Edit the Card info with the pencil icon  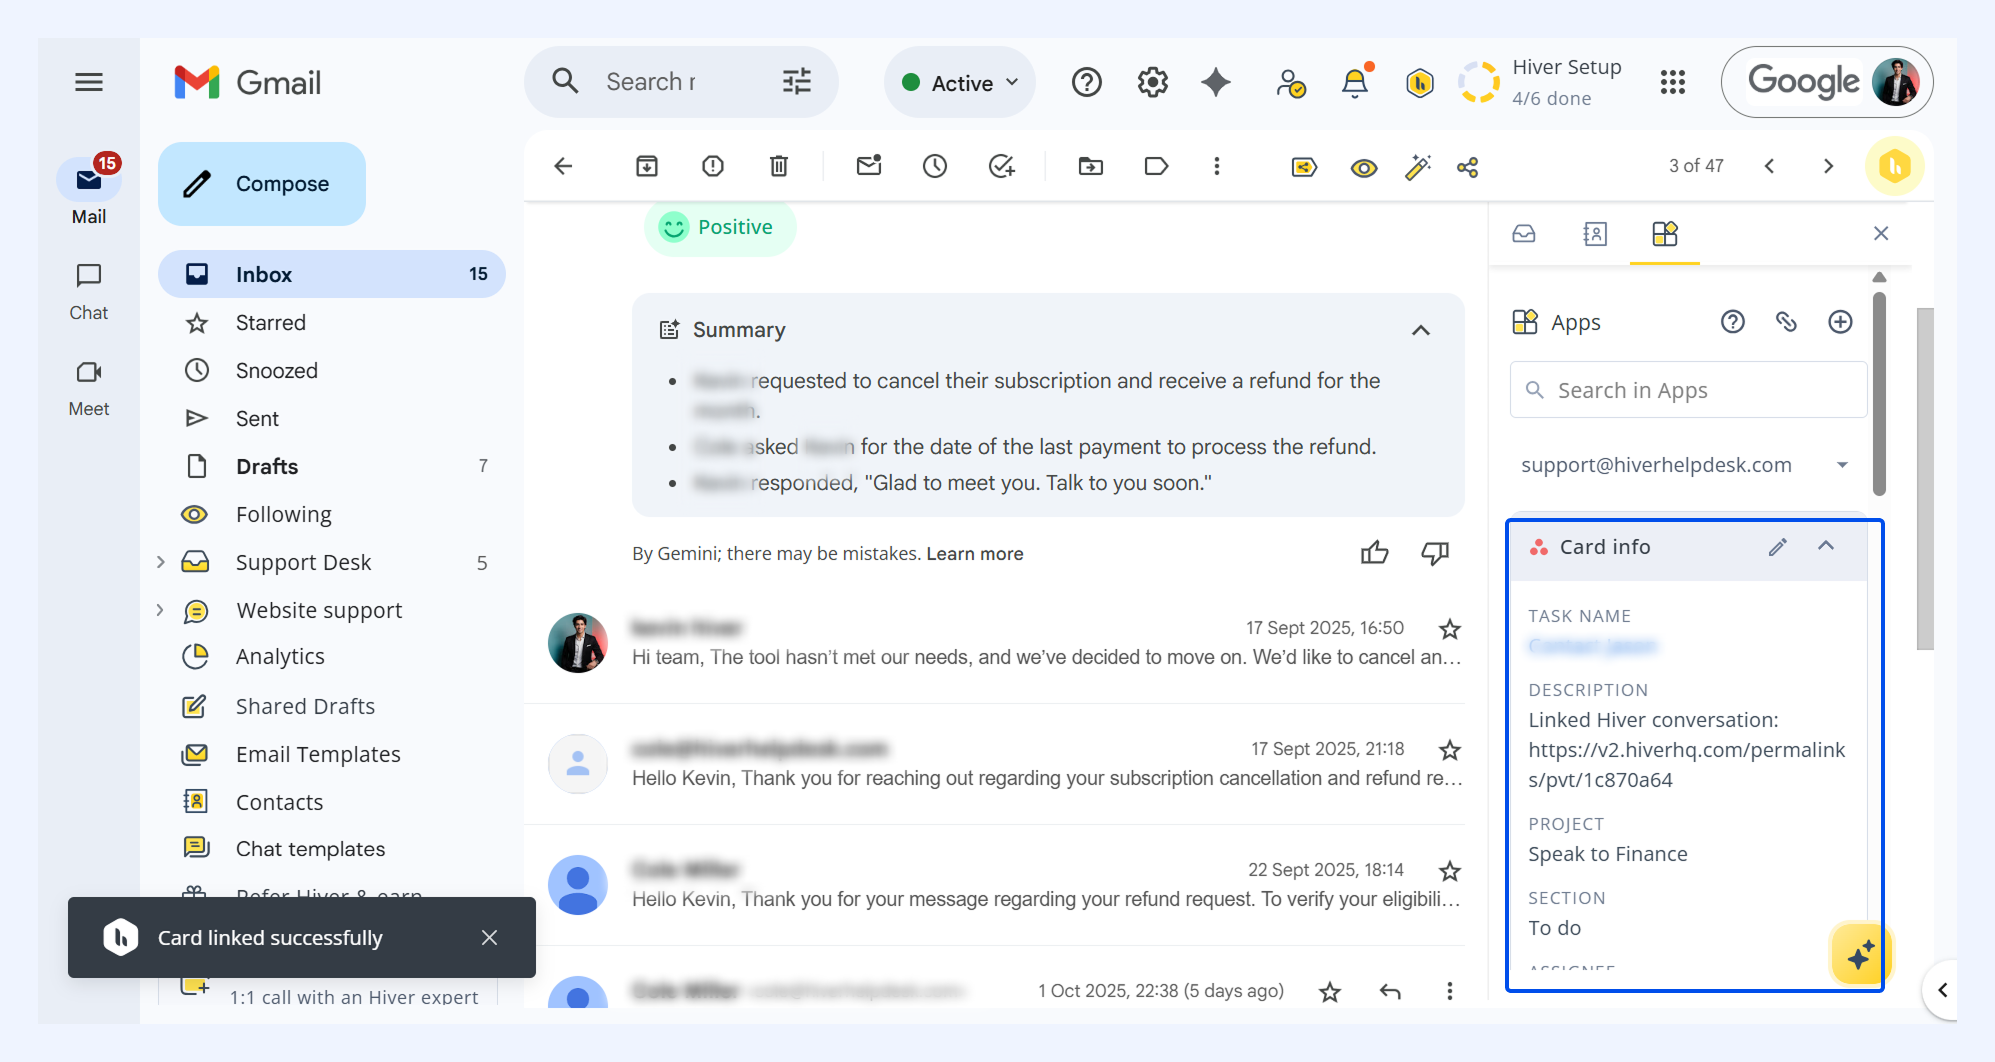(1778, 547)
